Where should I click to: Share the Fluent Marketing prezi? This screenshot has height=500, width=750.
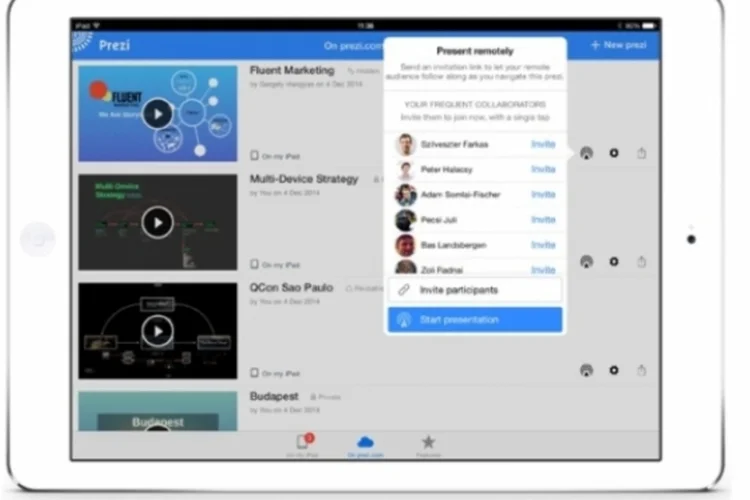(641, 153)
